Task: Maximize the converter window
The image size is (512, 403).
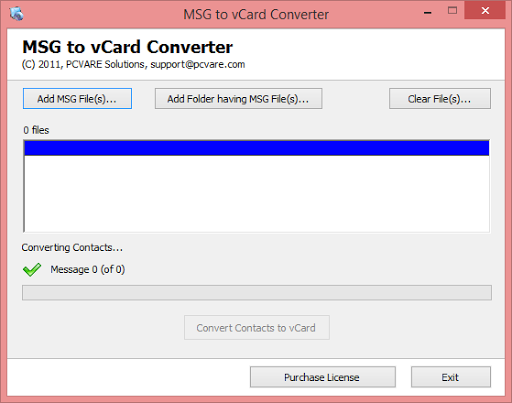Action: click(x=452, y=11)
